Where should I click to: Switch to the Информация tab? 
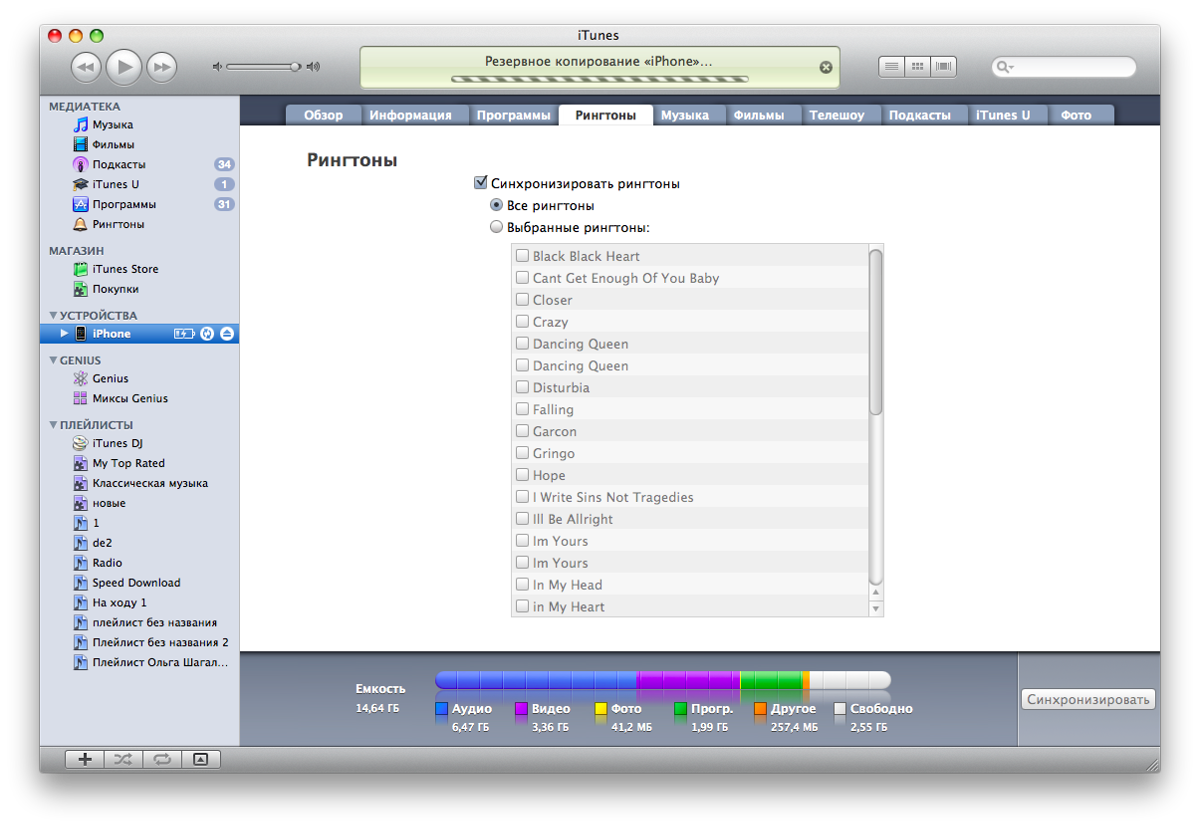click(410, 115)
